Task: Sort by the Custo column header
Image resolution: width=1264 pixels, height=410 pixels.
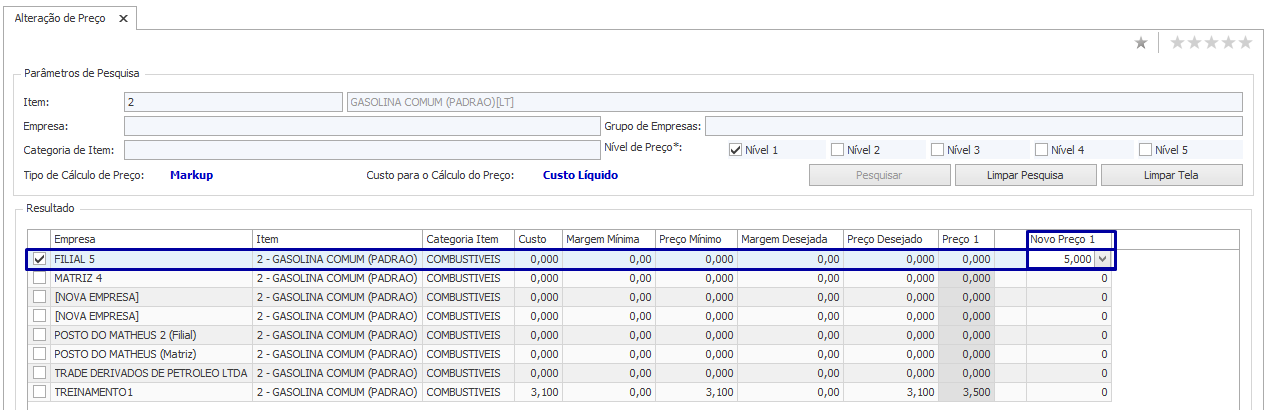Action: click(x=538, y=240)
